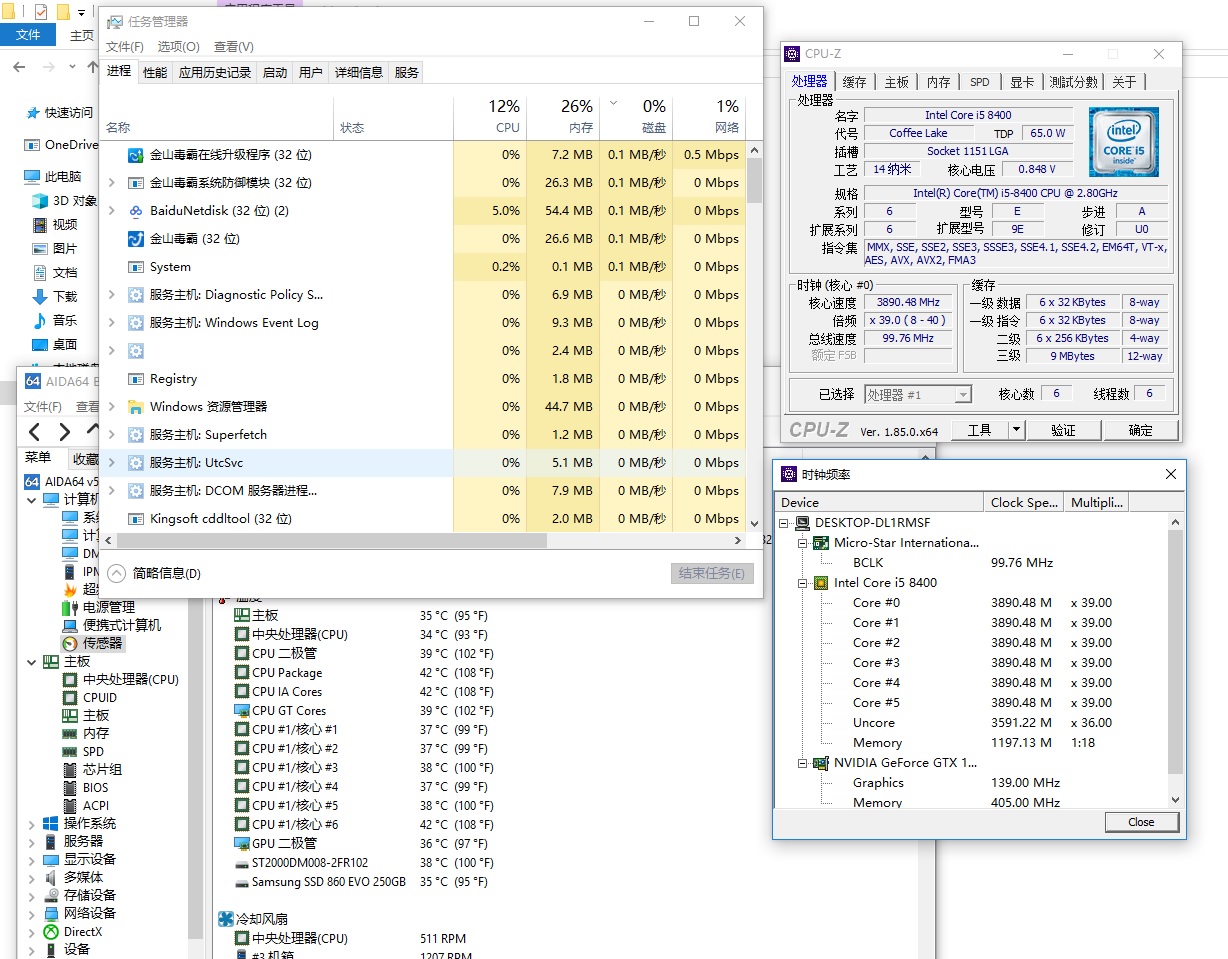Click the ACPI icon in AIDA64 tree
Image resolution: width=1228 pixels, height=959 pixels.
[70, 805]
